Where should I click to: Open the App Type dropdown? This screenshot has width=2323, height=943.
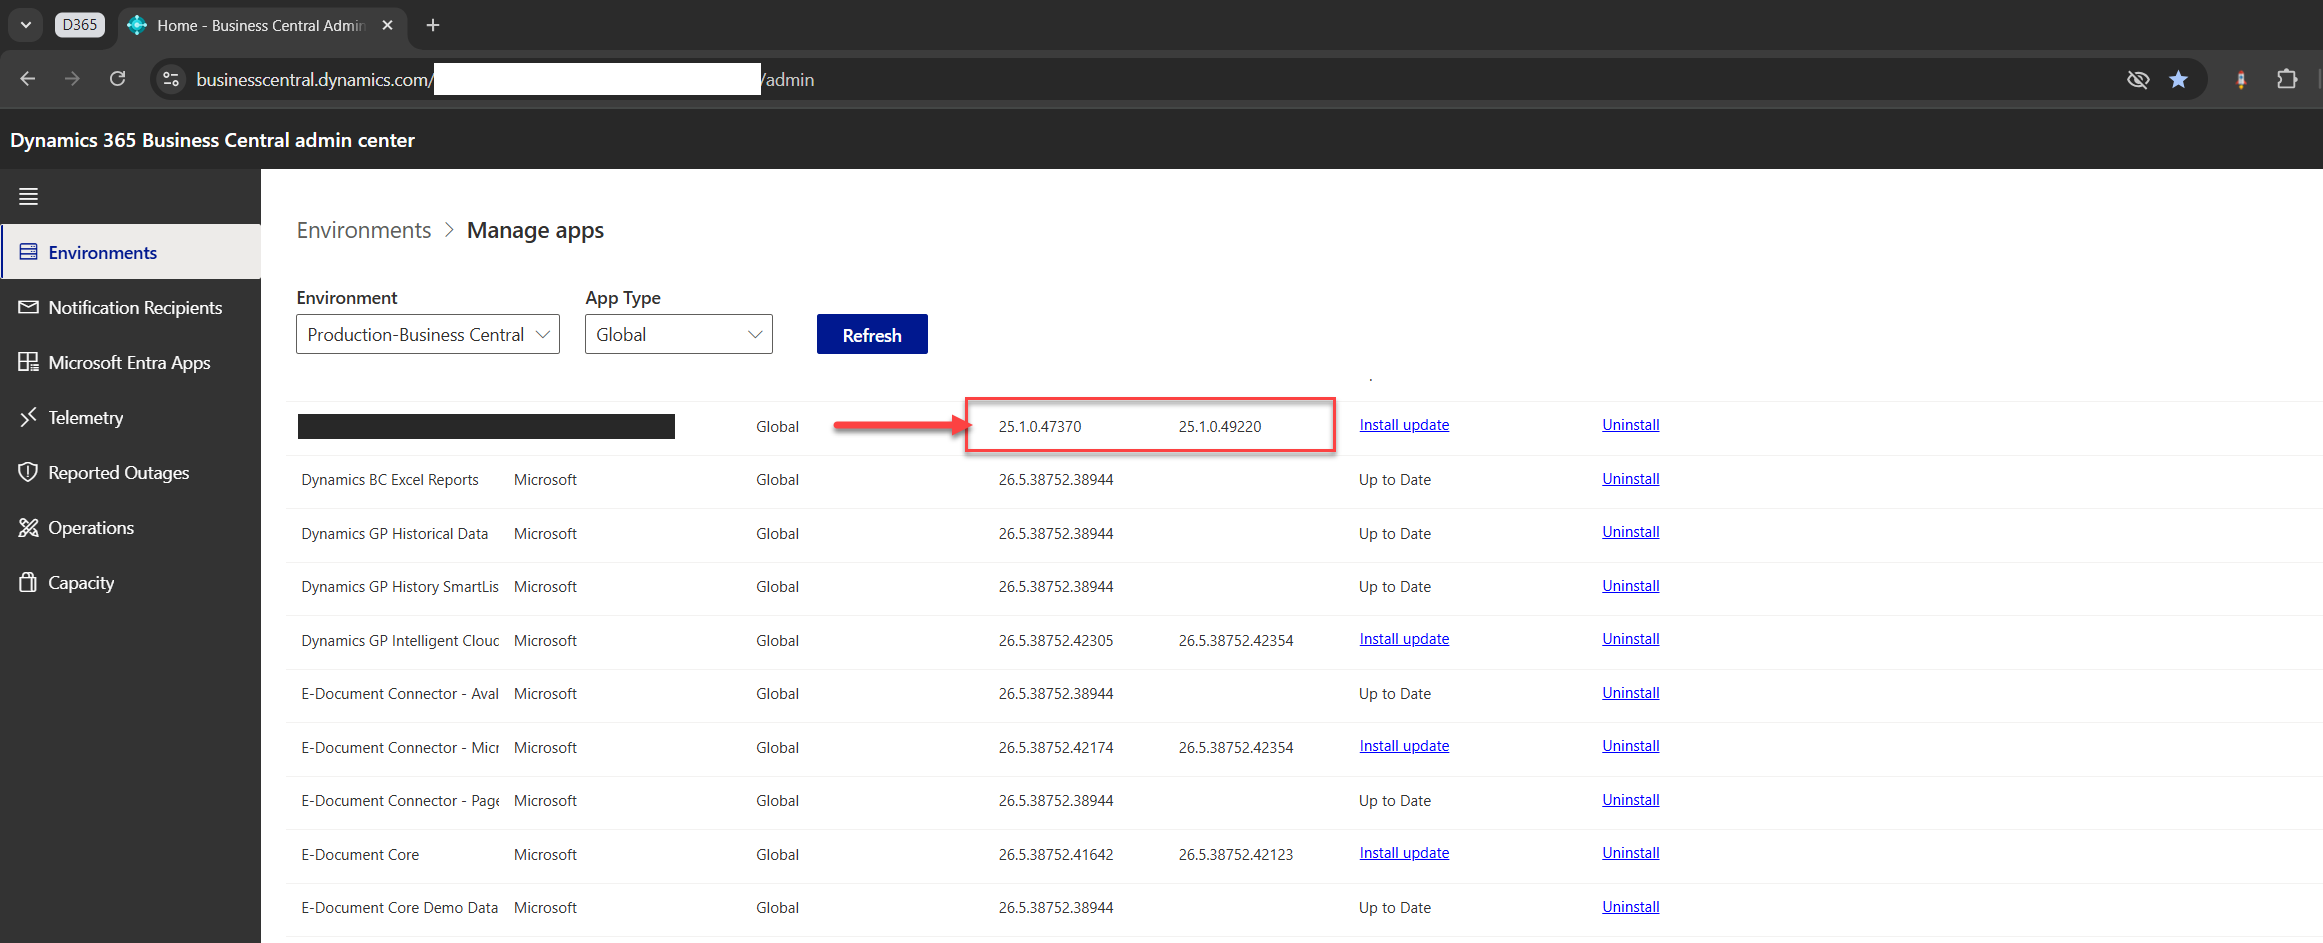(679, 334)
